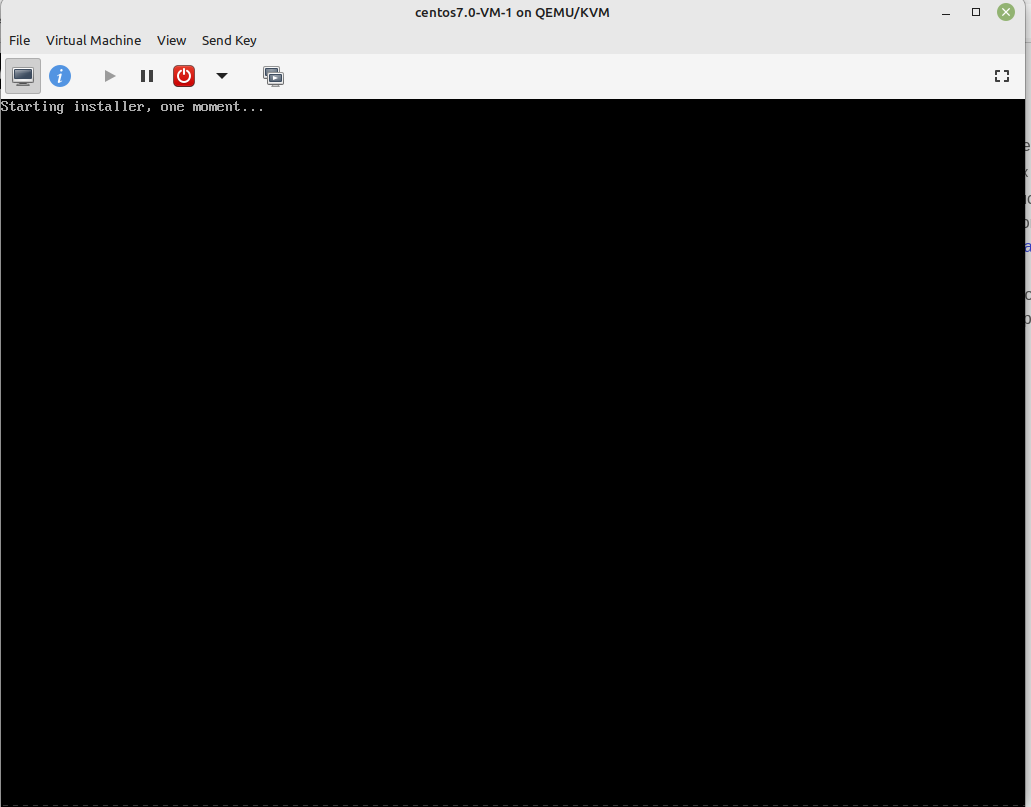Open the Send Key menu
1031x807 pixels.
(x=229, y=40)
